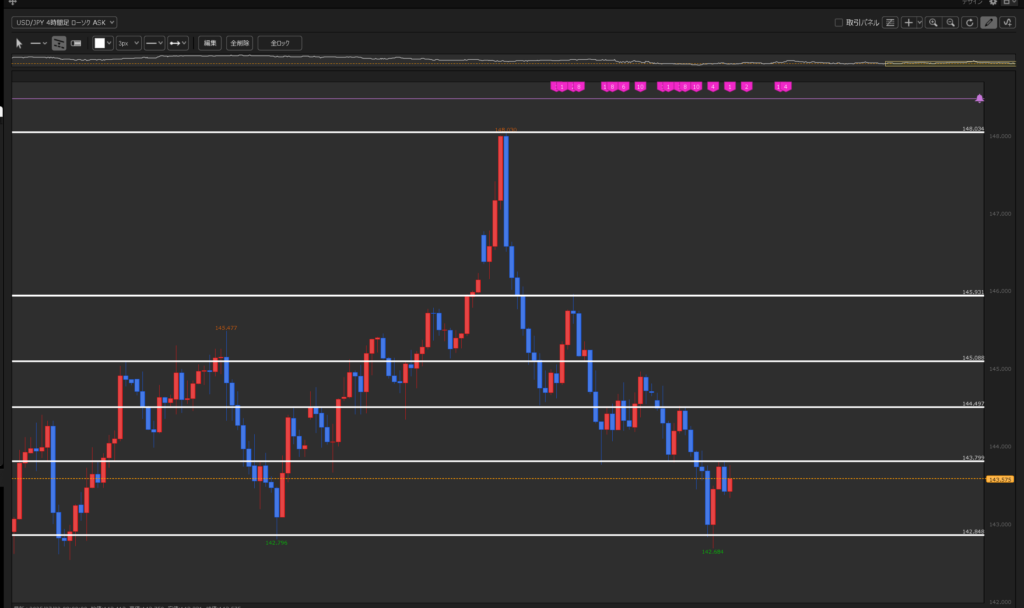Enable the 取引パネル checkbox
This screenshot has width=1024, height=608.
[x=839, y=22]
